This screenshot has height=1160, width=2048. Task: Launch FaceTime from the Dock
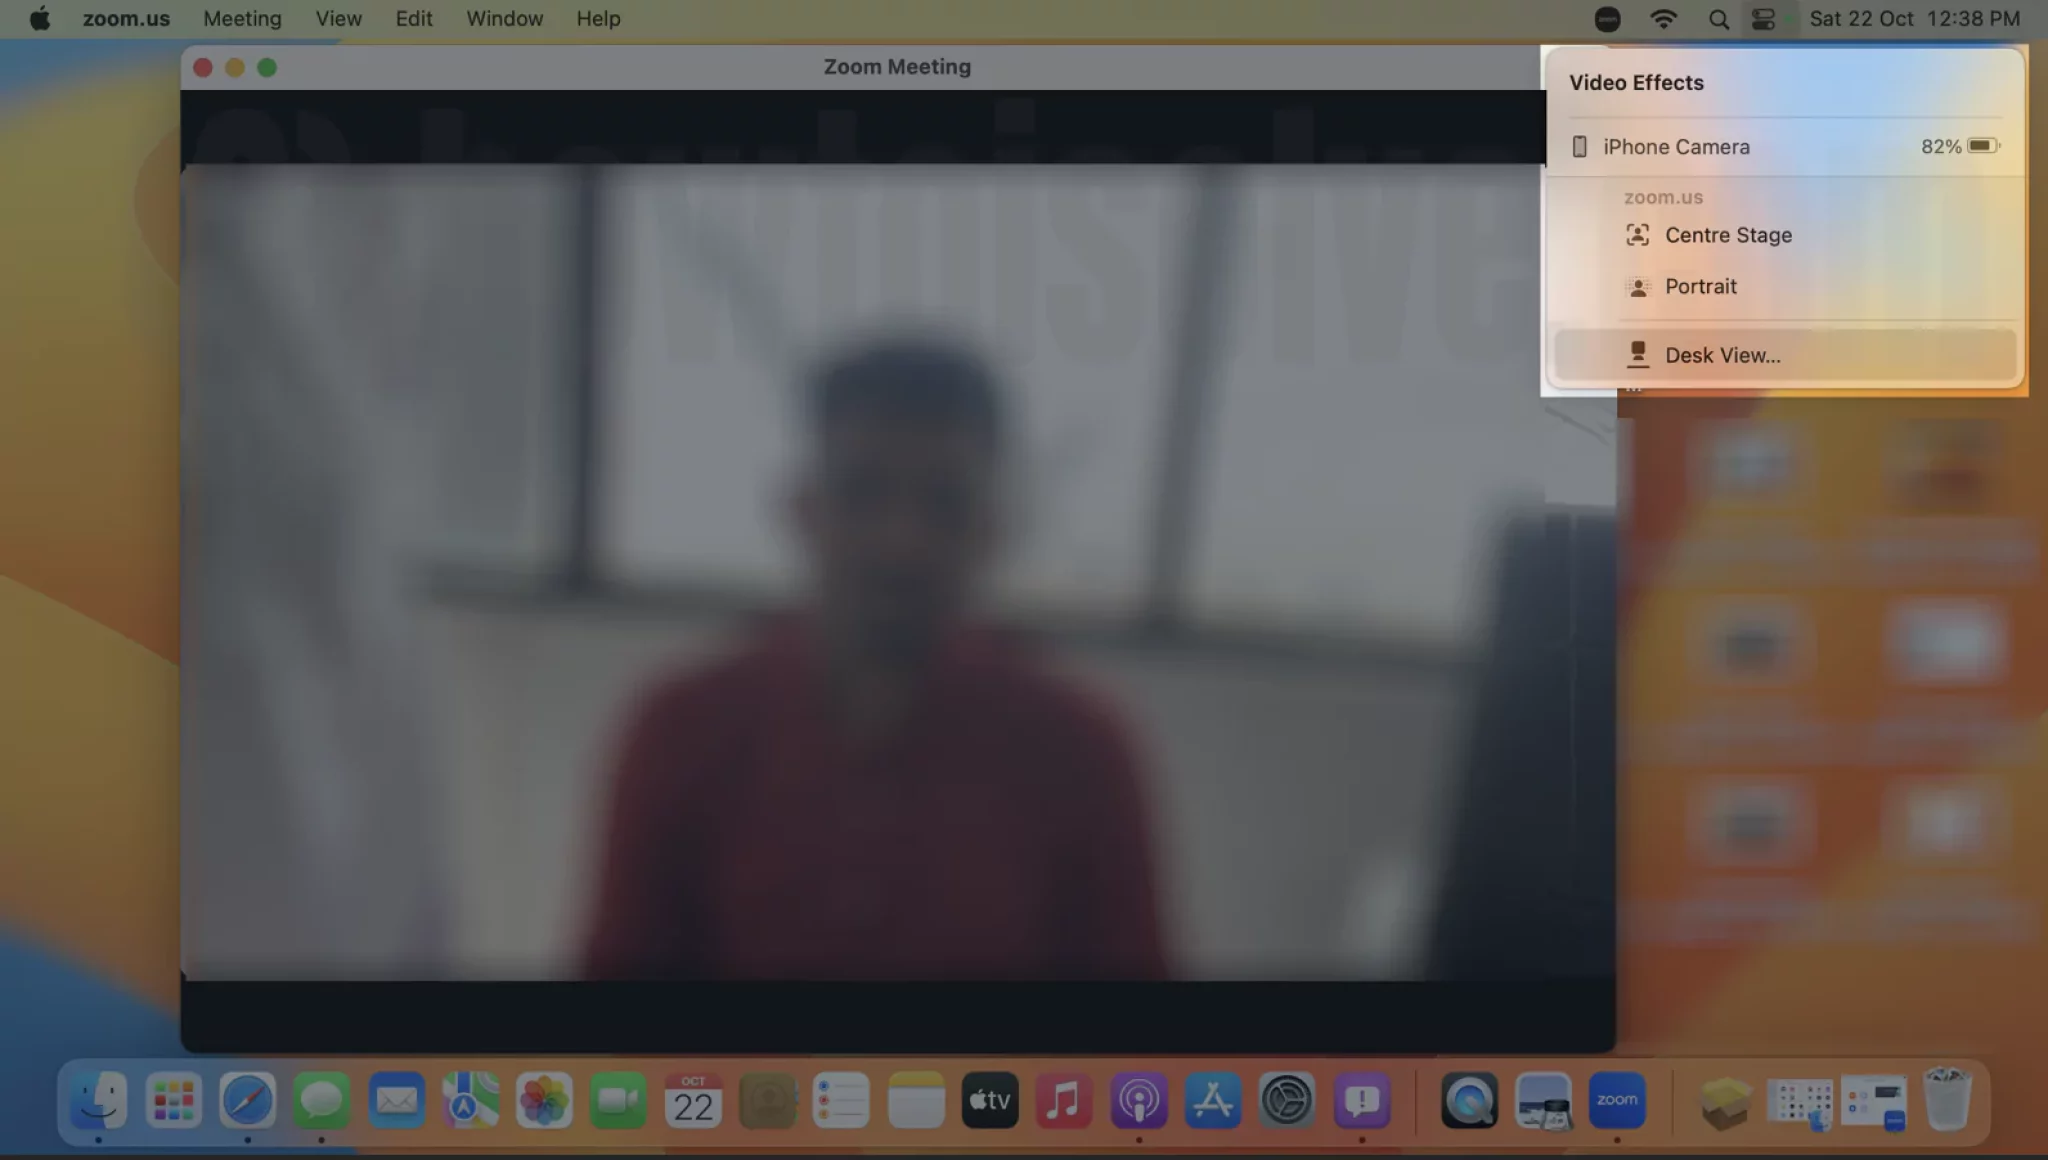(618, 1101)
